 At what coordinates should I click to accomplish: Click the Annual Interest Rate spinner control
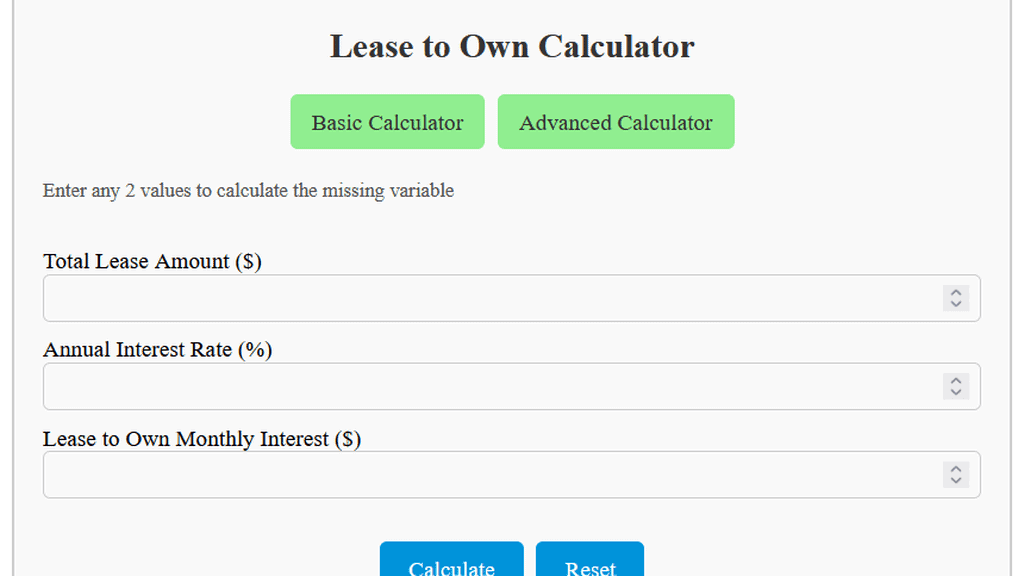tap(955, 387)
